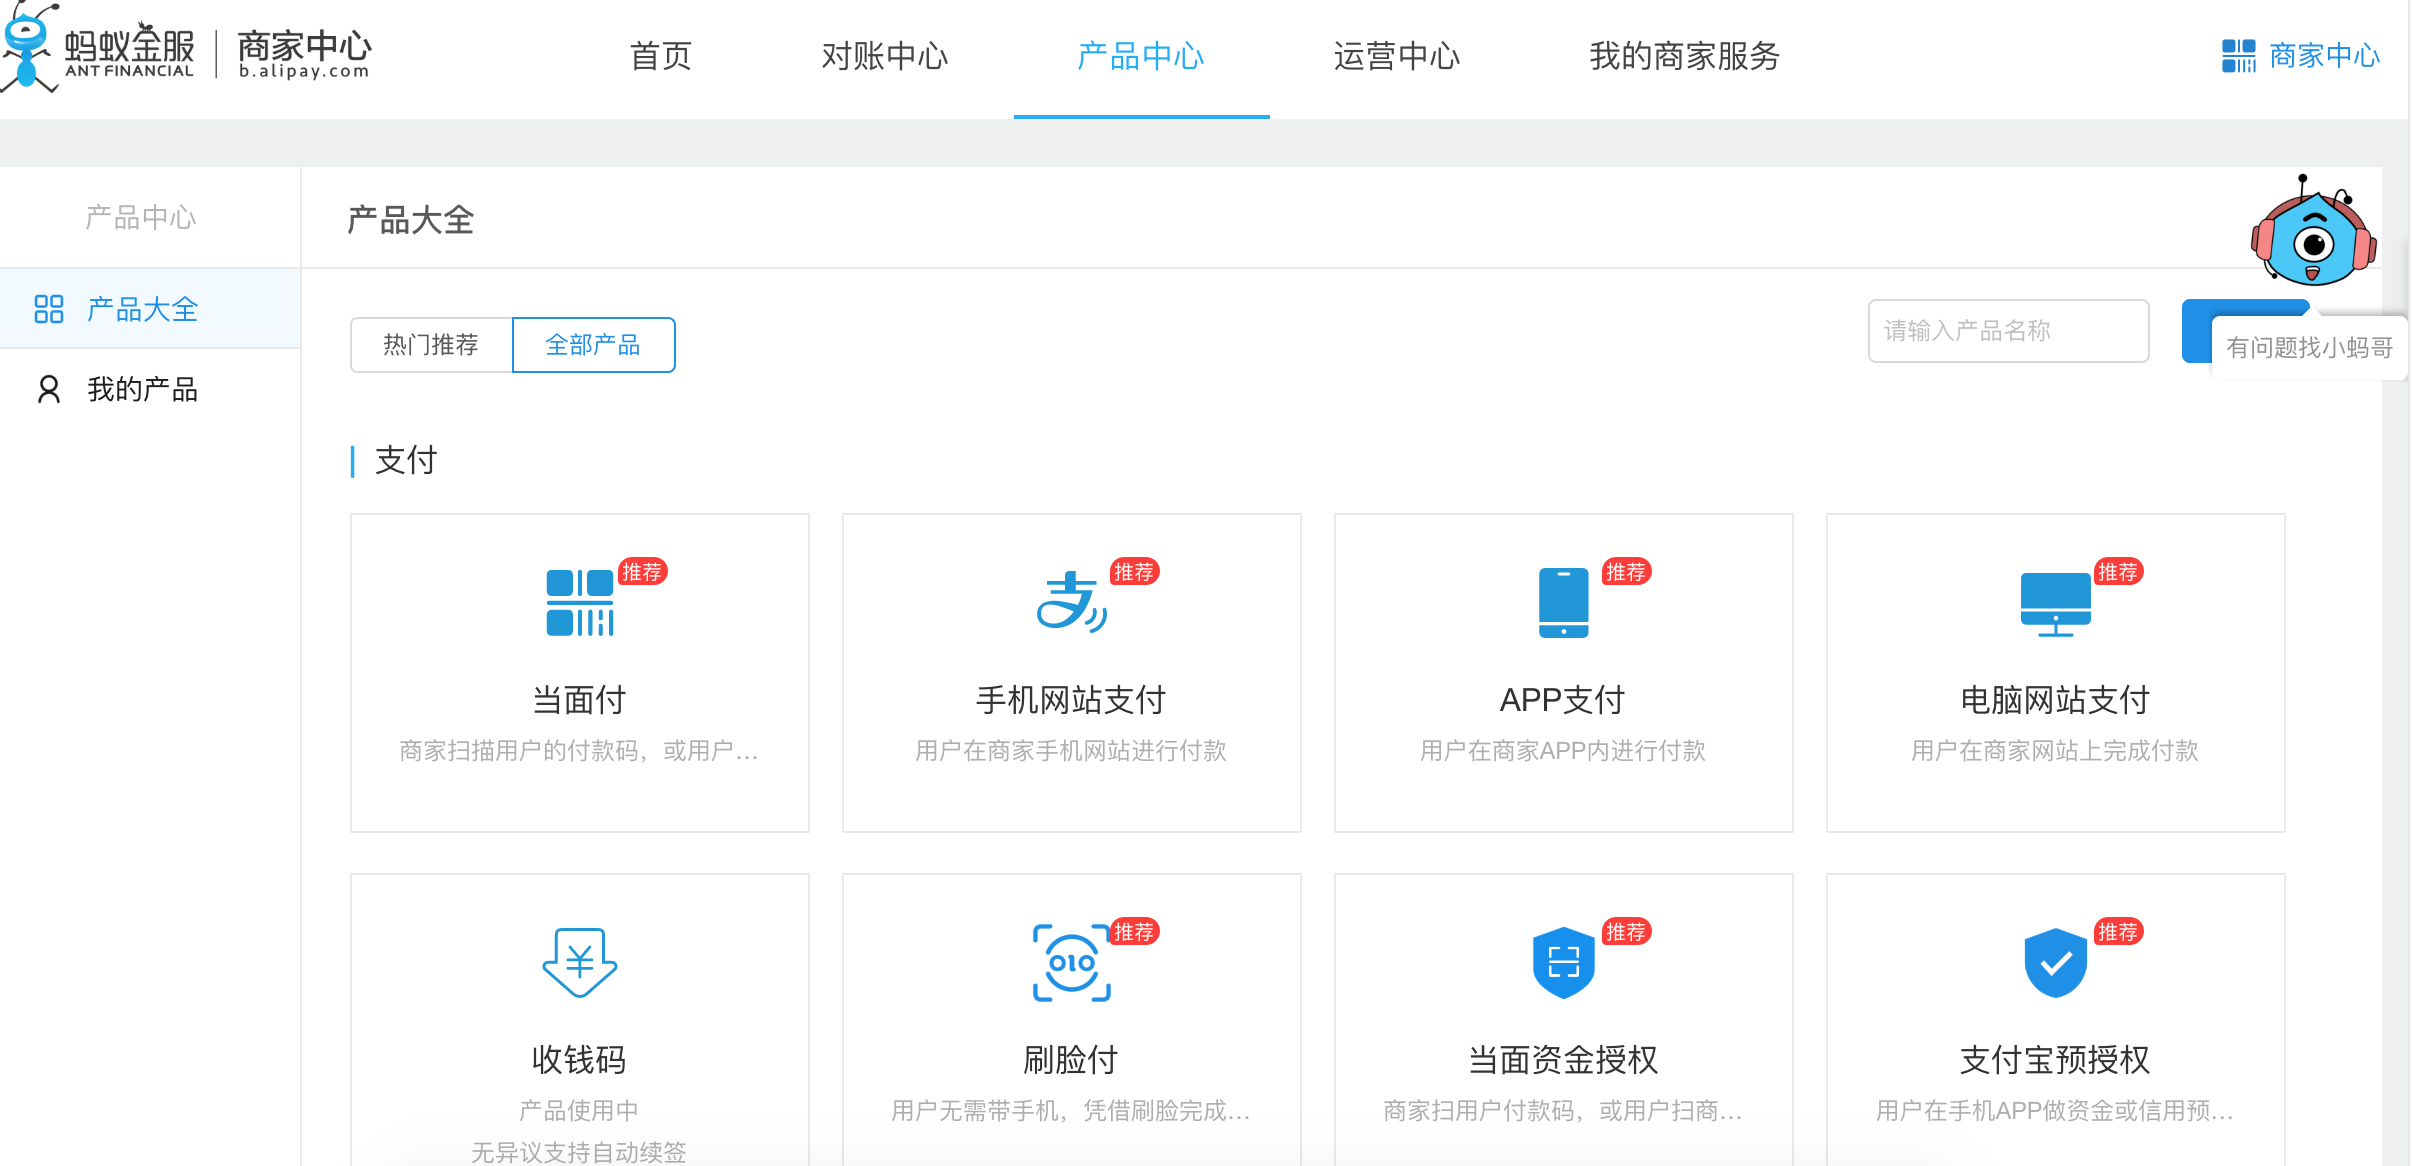Viewport: 2412px width, 1166px height.
Task: Click description 用户在商家APP内进行付款
Action: pyautogui.click(x=1563, y=751)
